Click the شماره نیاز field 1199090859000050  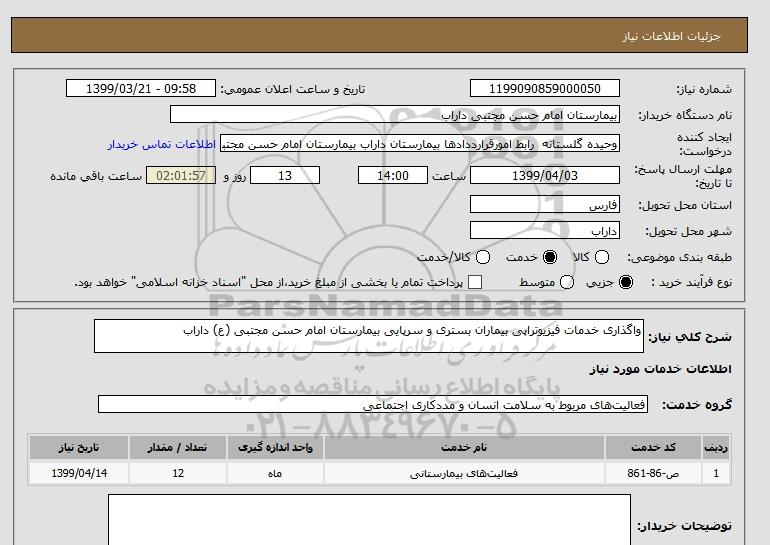click(x=545, y=88)
